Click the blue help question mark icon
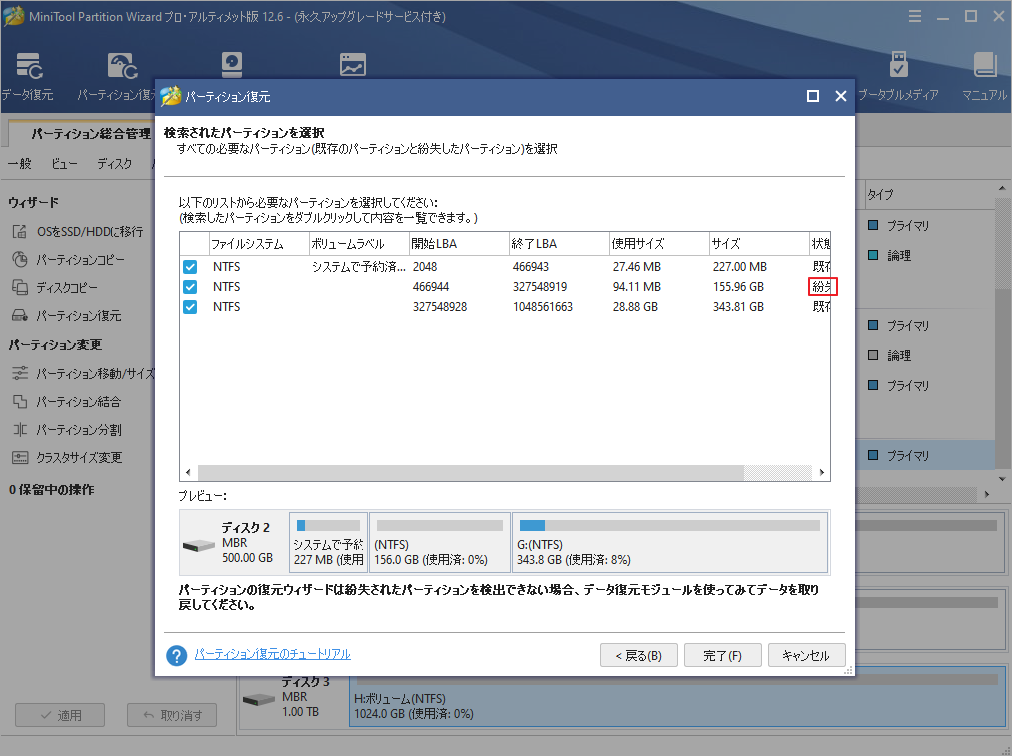This screenshot has height=756, width=1012. [x=177, y=655]
